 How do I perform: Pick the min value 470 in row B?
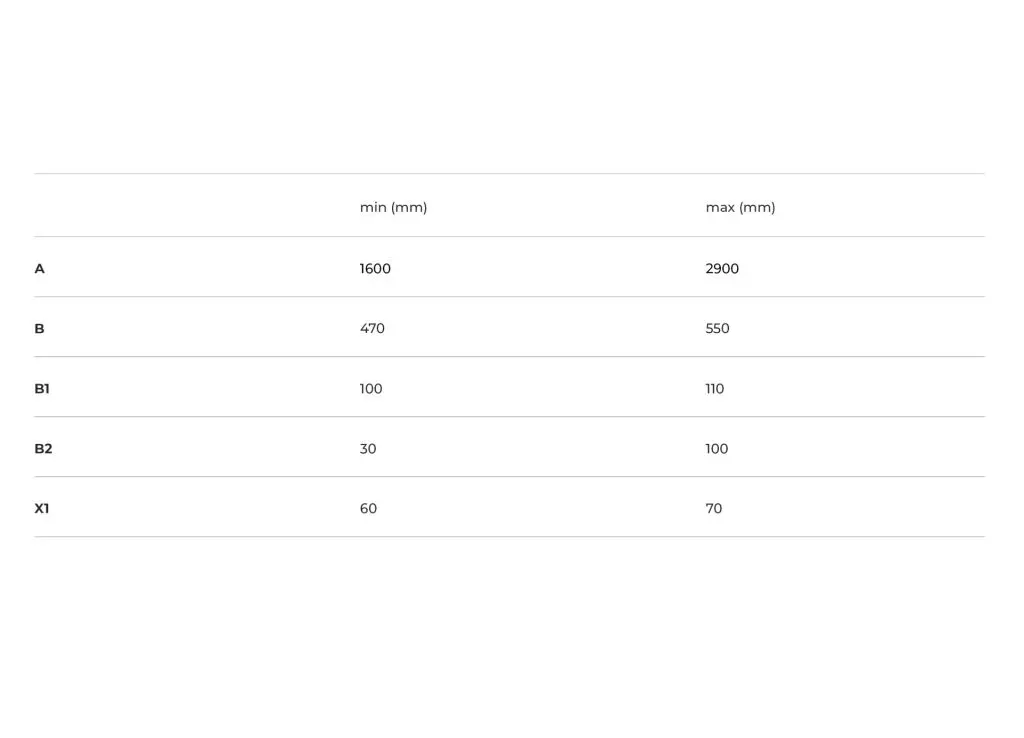click(x=372, y=329)
